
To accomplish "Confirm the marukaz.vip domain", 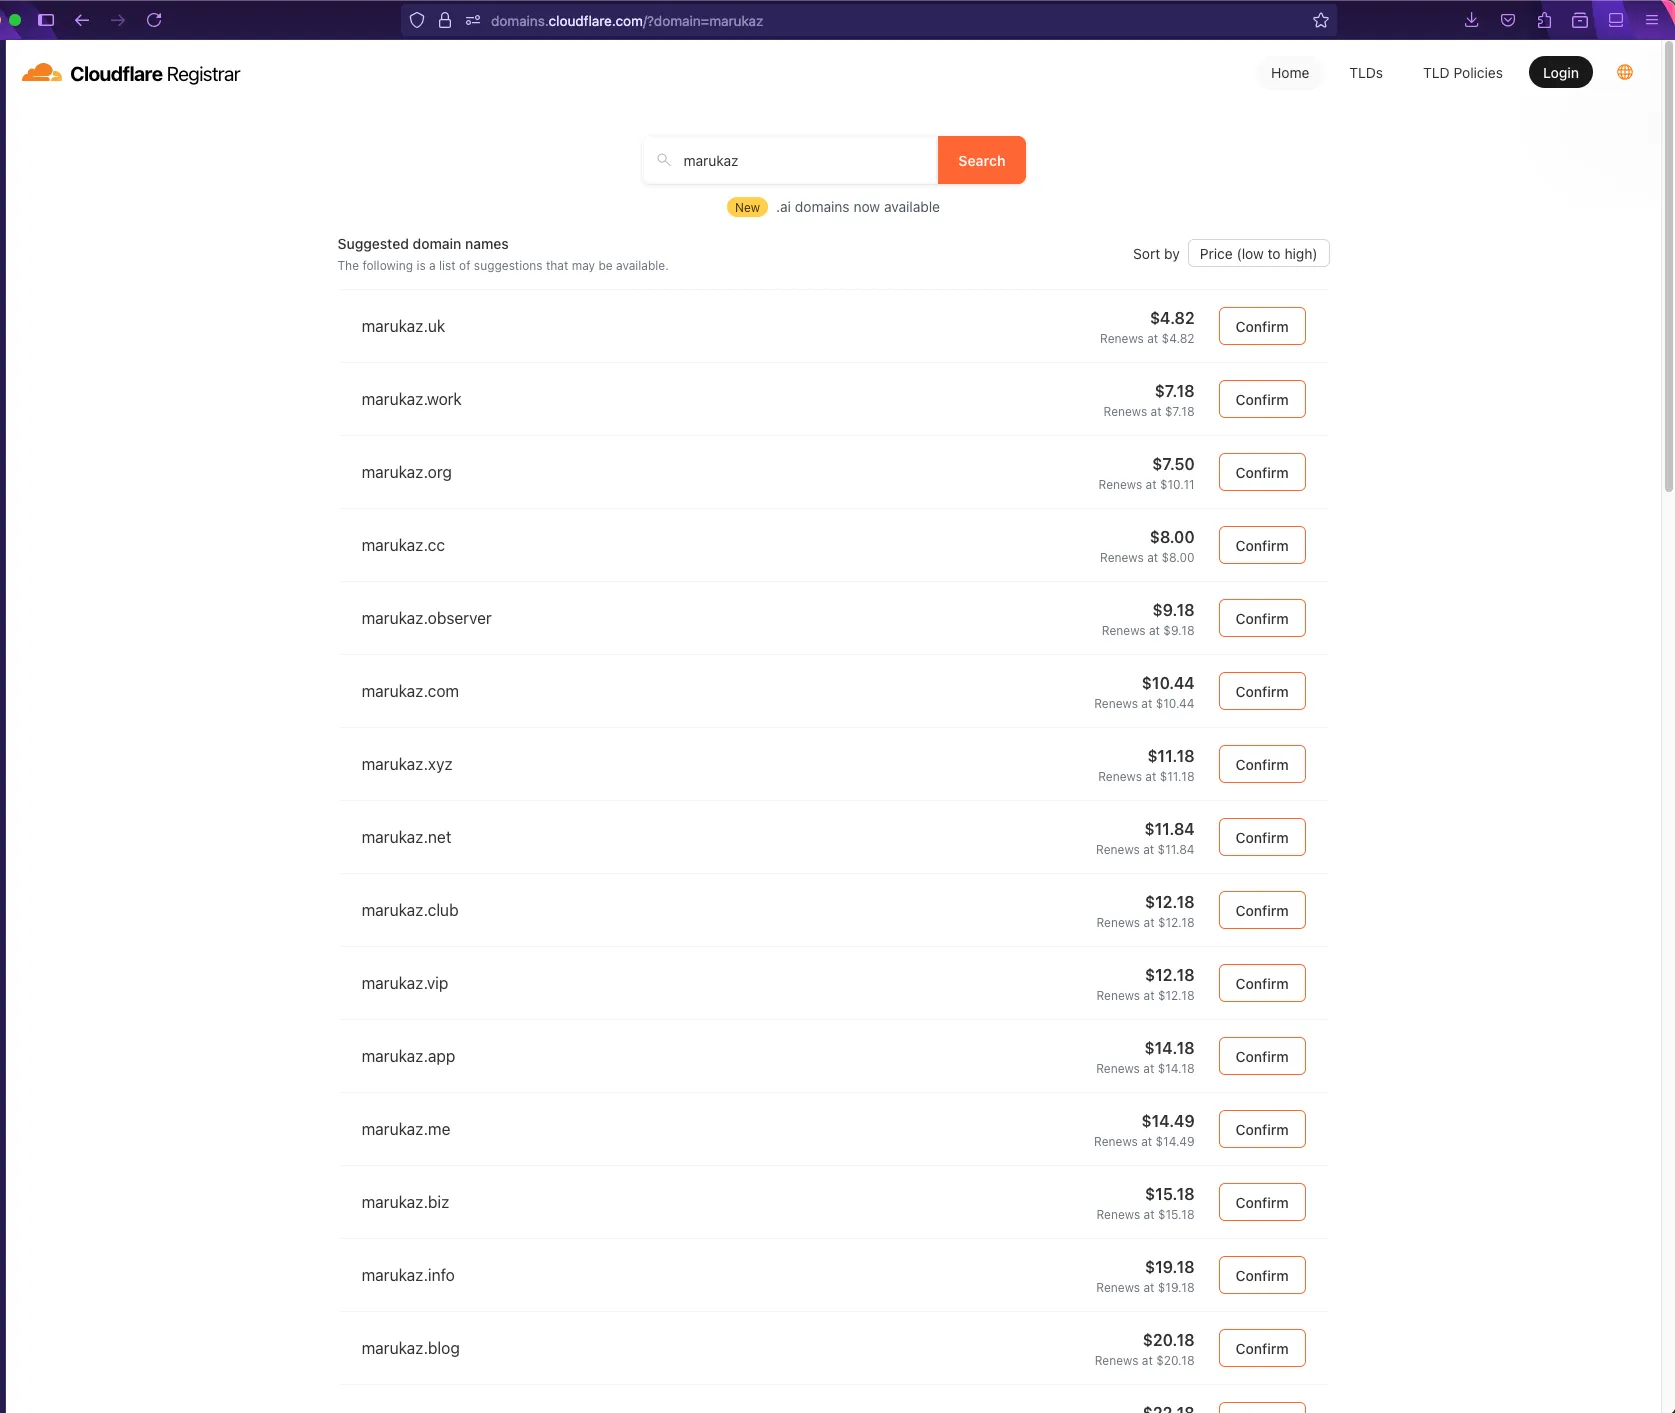I will pyautogui.click(x=1262, y=983).
